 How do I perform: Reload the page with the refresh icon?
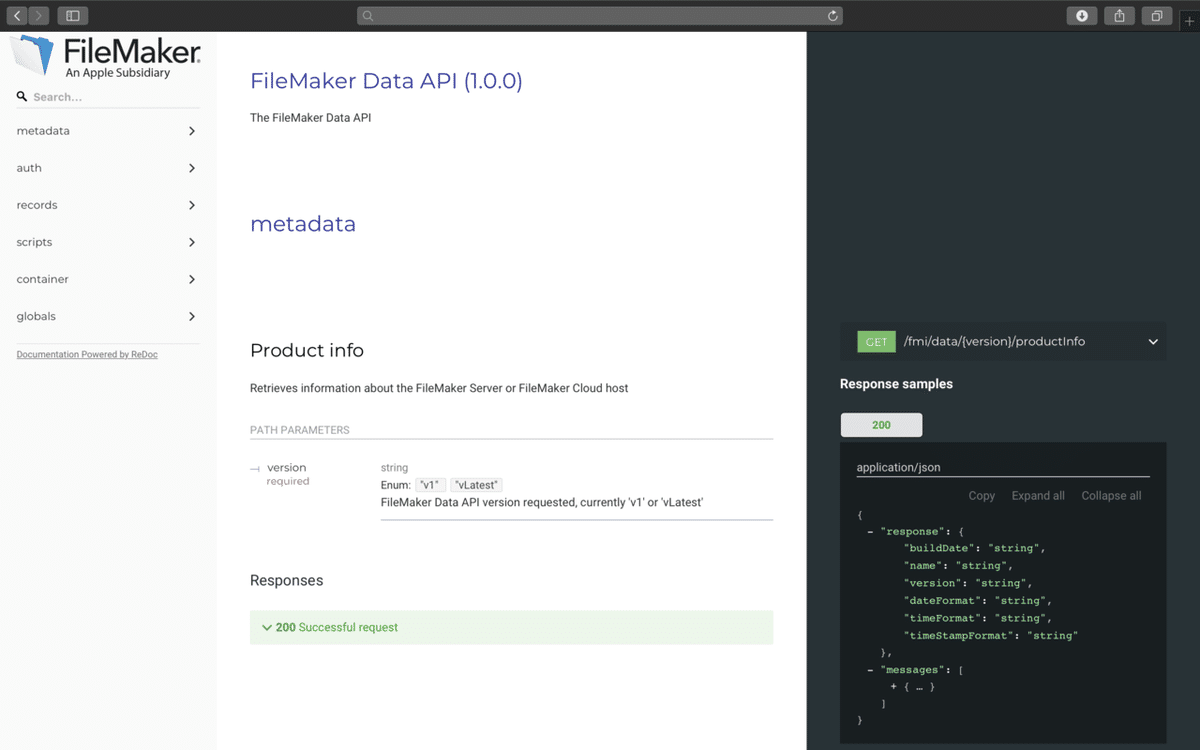tap(831, 15)
